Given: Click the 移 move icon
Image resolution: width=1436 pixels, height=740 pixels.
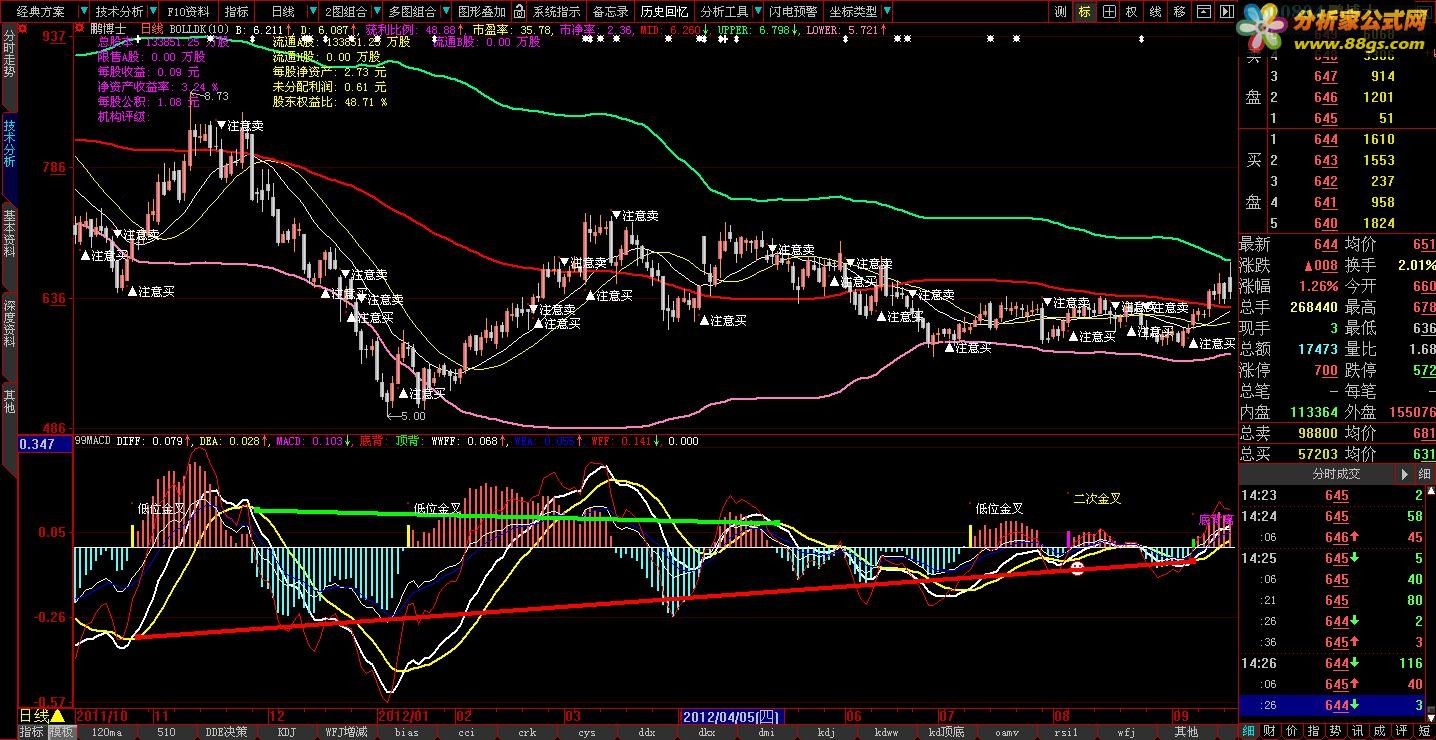Looking at the screenshot, I should (x=1179, y=12).
